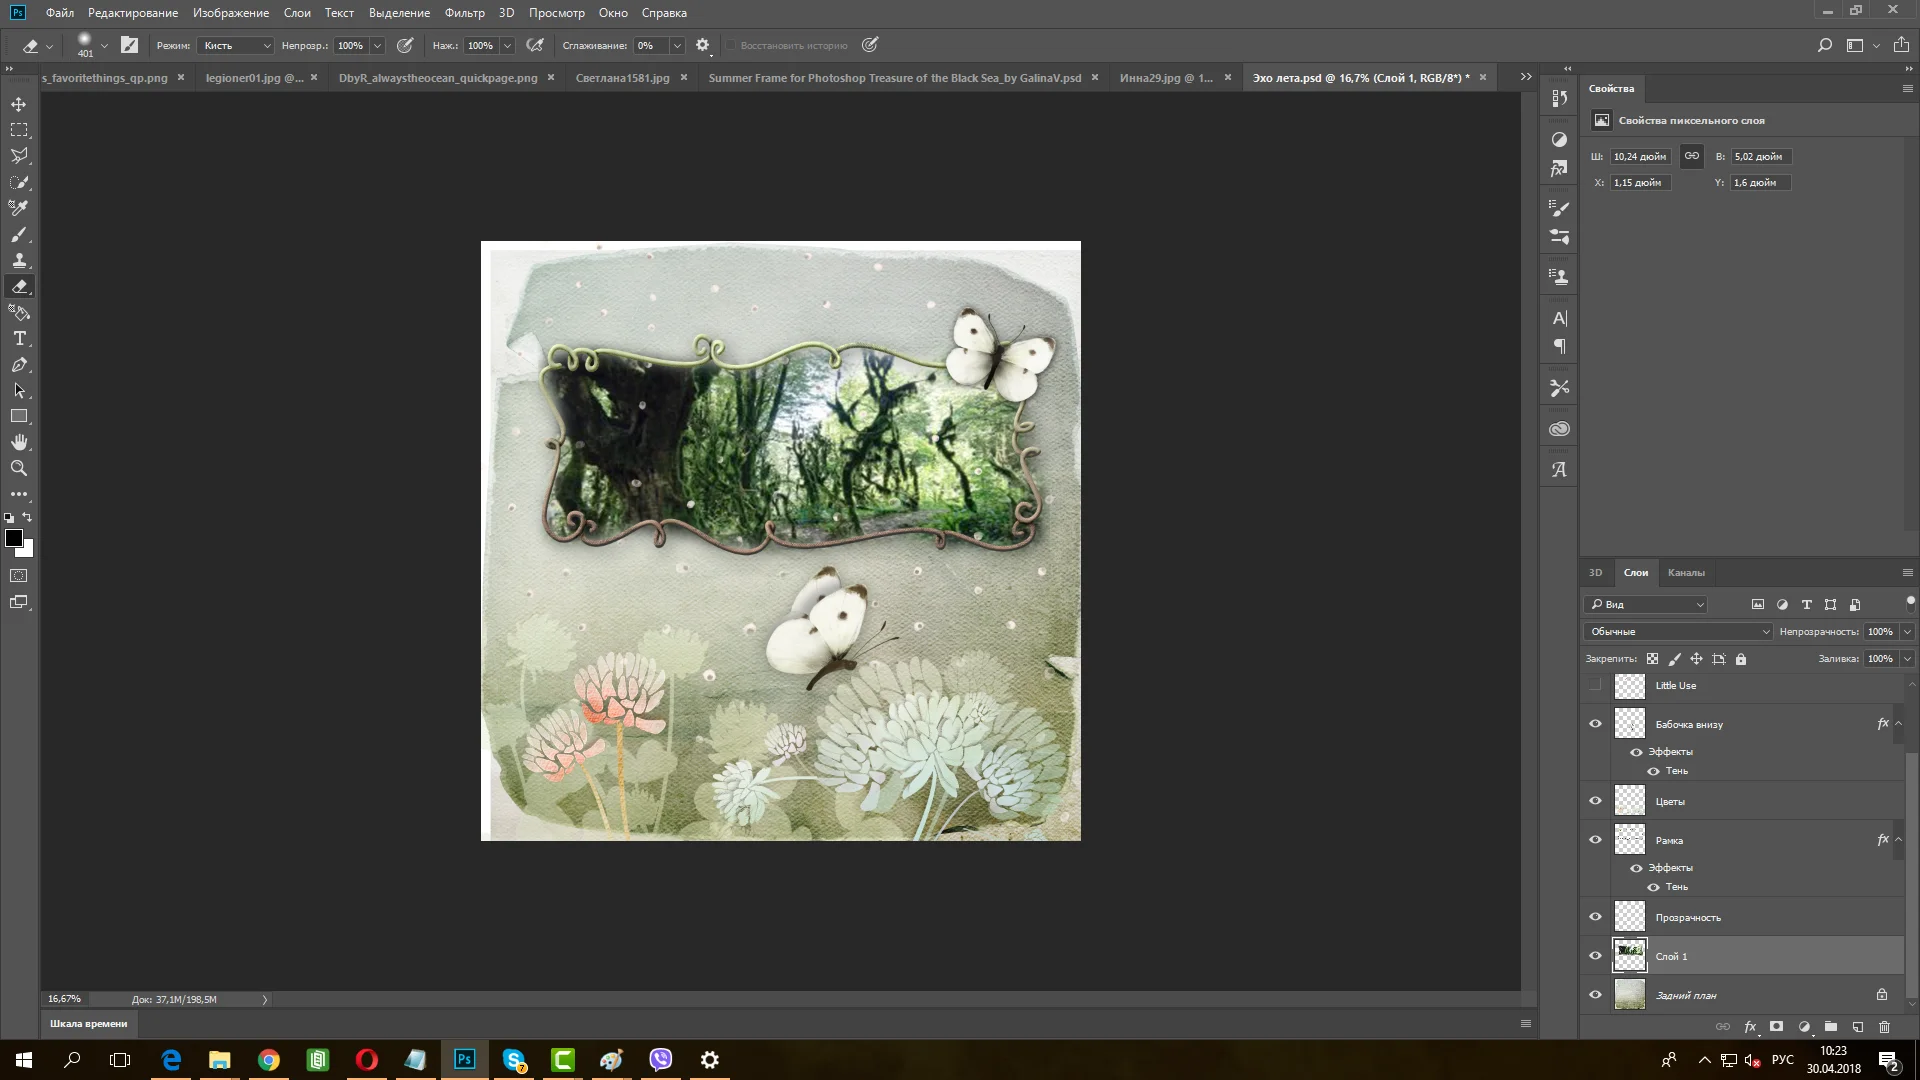Show the Little Use layer
1920x1080 pixels.
point(1595,685)
